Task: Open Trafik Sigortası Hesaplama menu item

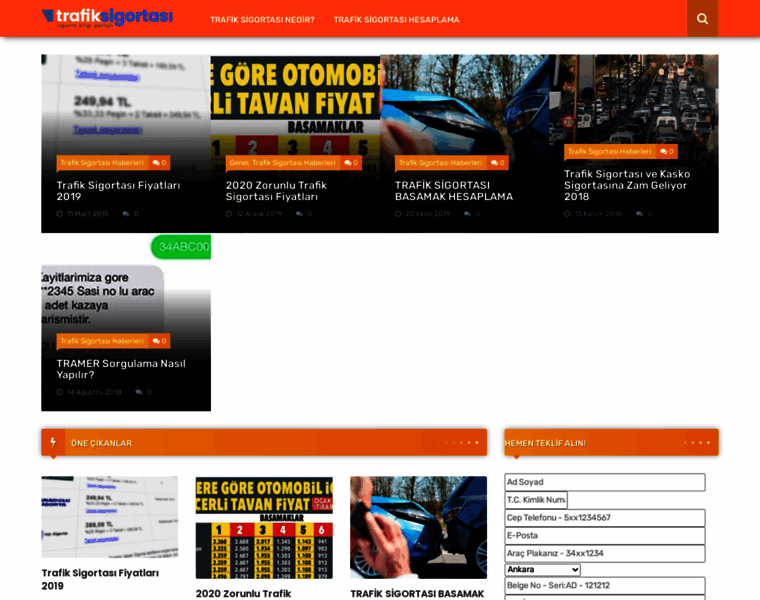Action: point(396,20)
